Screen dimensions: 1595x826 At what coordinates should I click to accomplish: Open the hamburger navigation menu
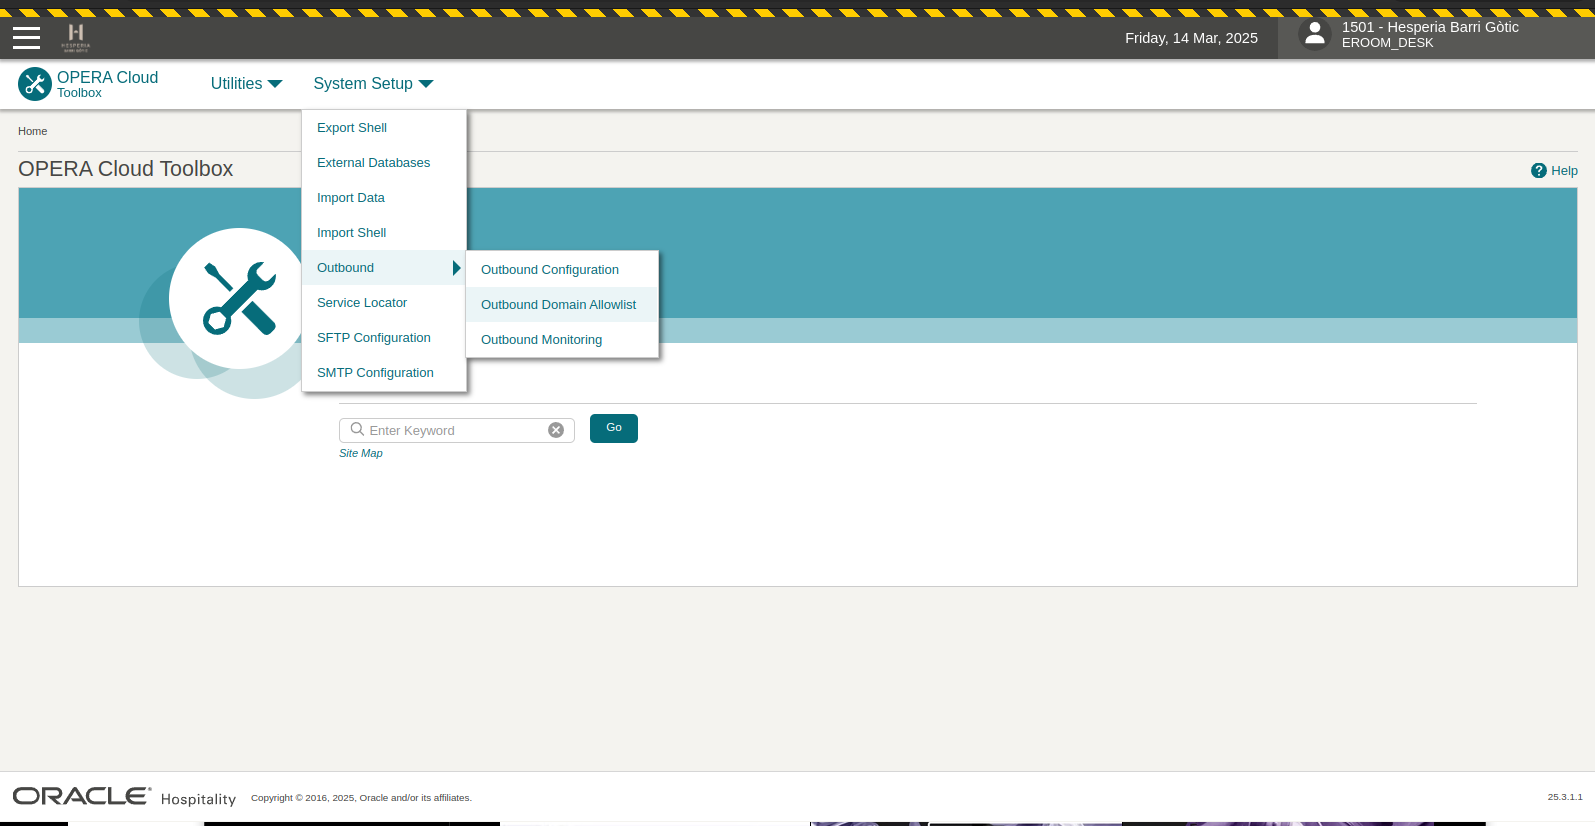(x=26, y=38)
